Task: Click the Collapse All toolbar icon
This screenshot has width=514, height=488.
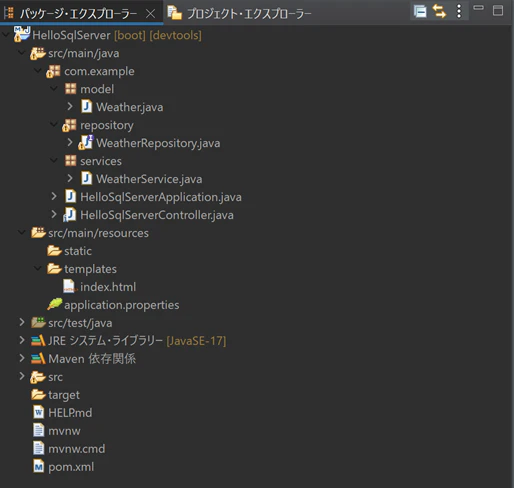Action: click(420, 11)
